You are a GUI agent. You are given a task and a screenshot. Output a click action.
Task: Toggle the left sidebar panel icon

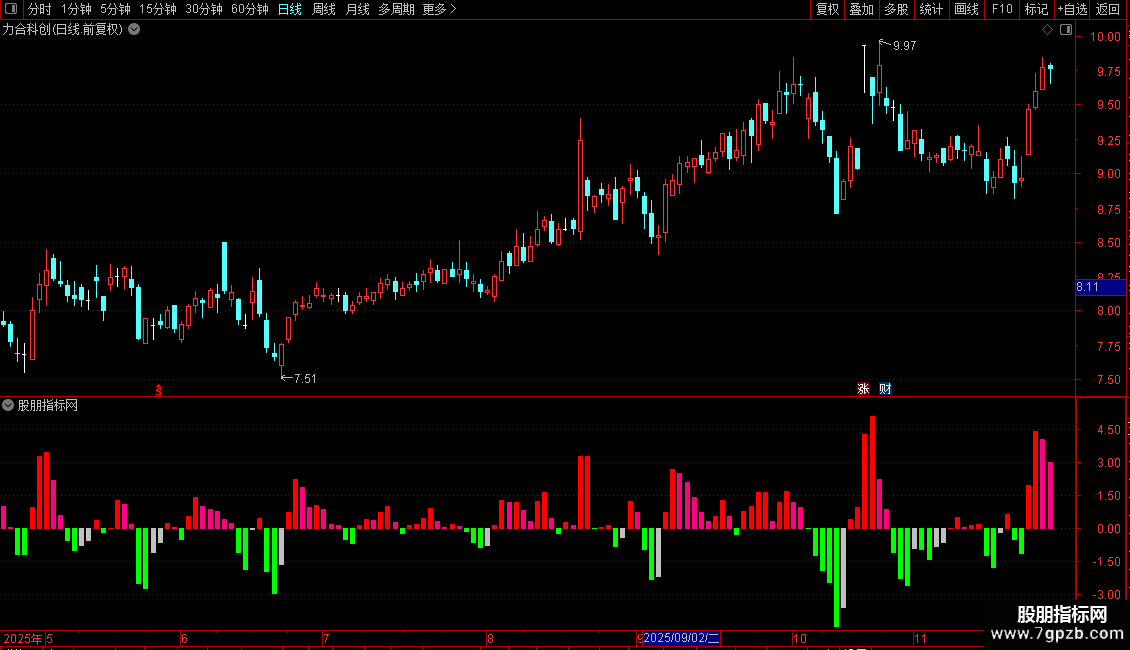(11, 9)
